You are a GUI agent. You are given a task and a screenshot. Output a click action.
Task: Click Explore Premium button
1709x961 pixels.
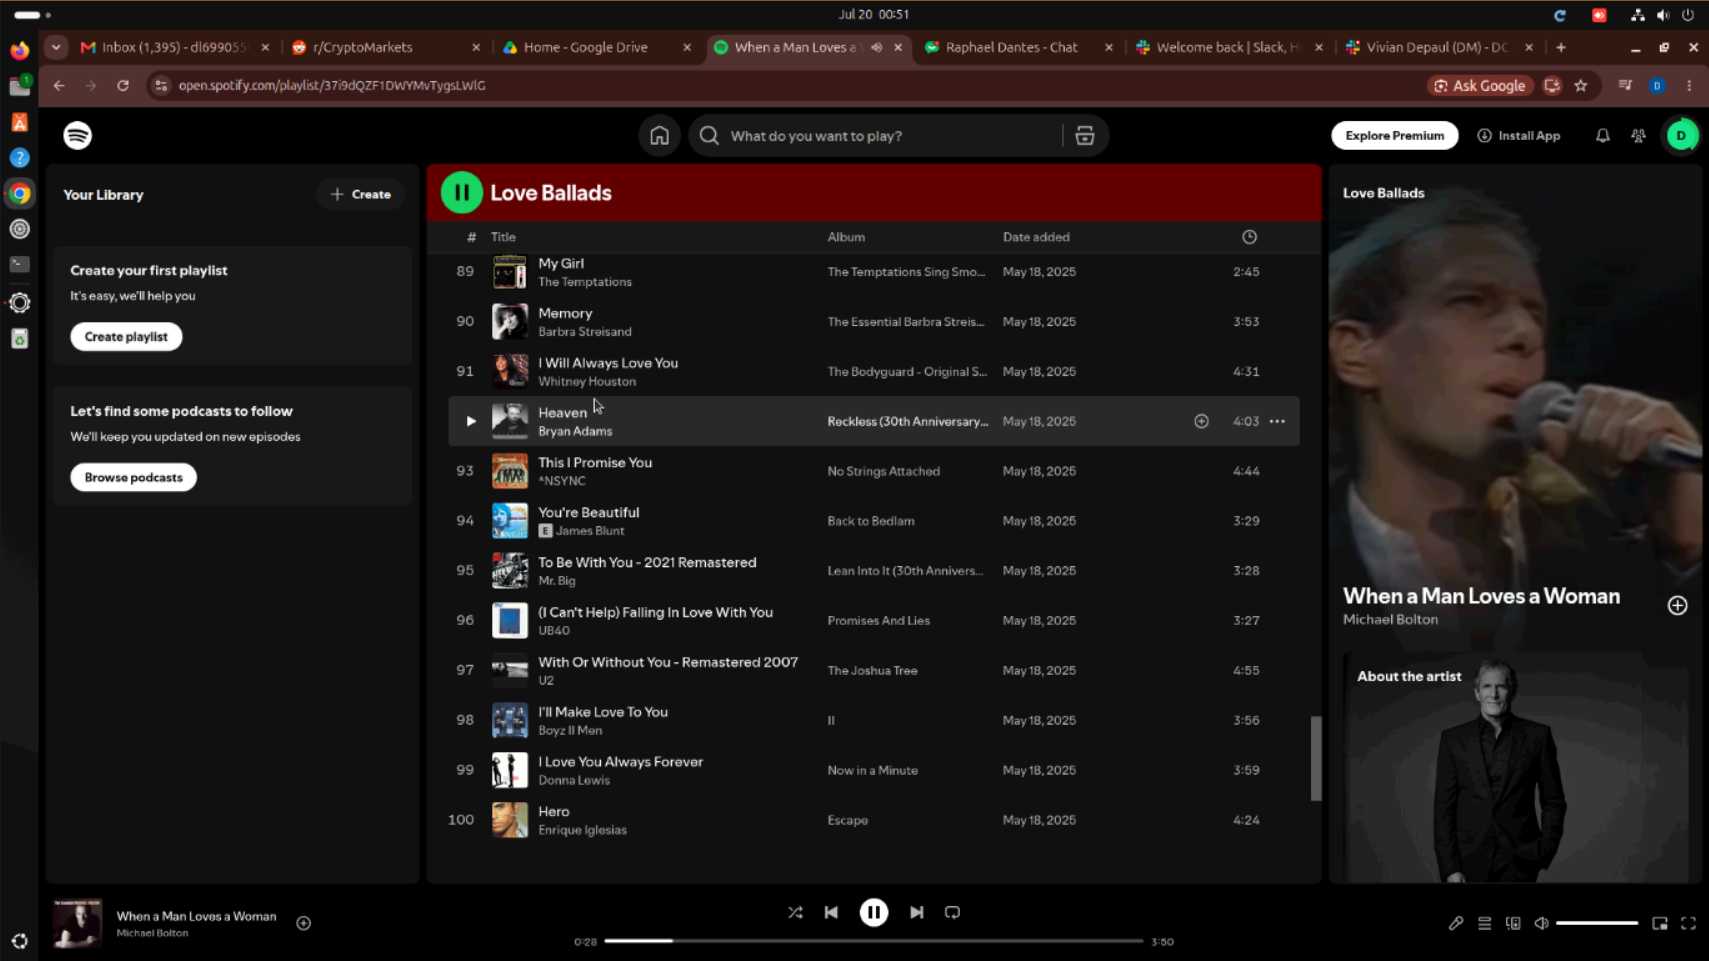(1394, 136)
